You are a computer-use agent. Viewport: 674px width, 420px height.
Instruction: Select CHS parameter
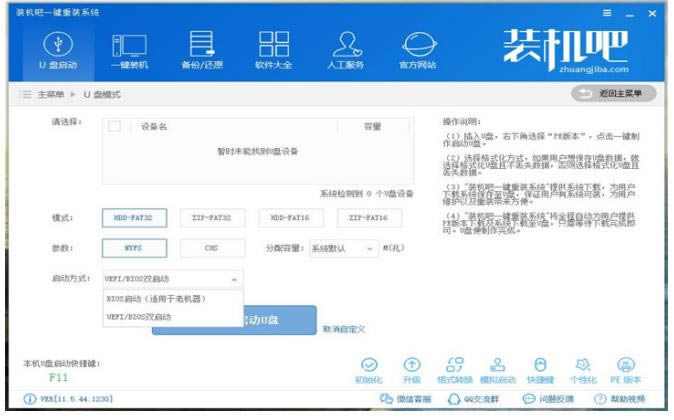(x=212, y=248)
